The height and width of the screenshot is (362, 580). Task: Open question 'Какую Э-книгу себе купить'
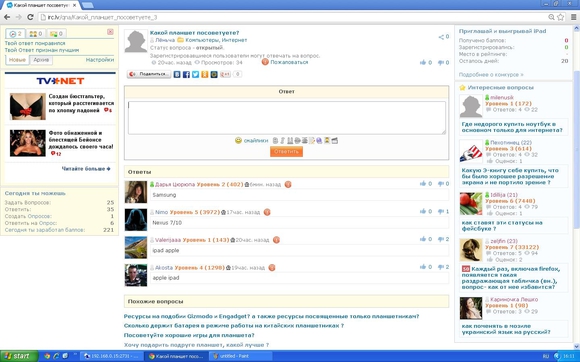pos(510,176)
